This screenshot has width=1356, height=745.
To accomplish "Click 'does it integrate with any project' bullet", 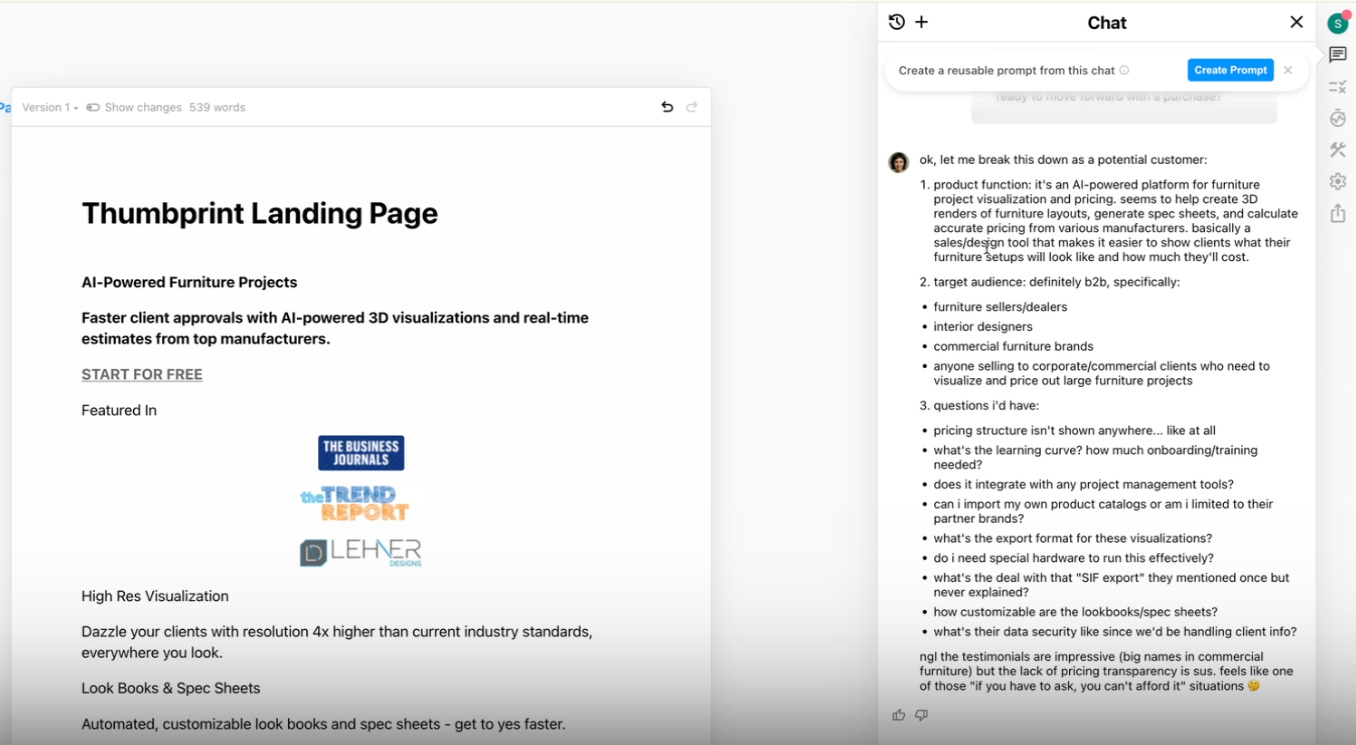I will 1083,485.
